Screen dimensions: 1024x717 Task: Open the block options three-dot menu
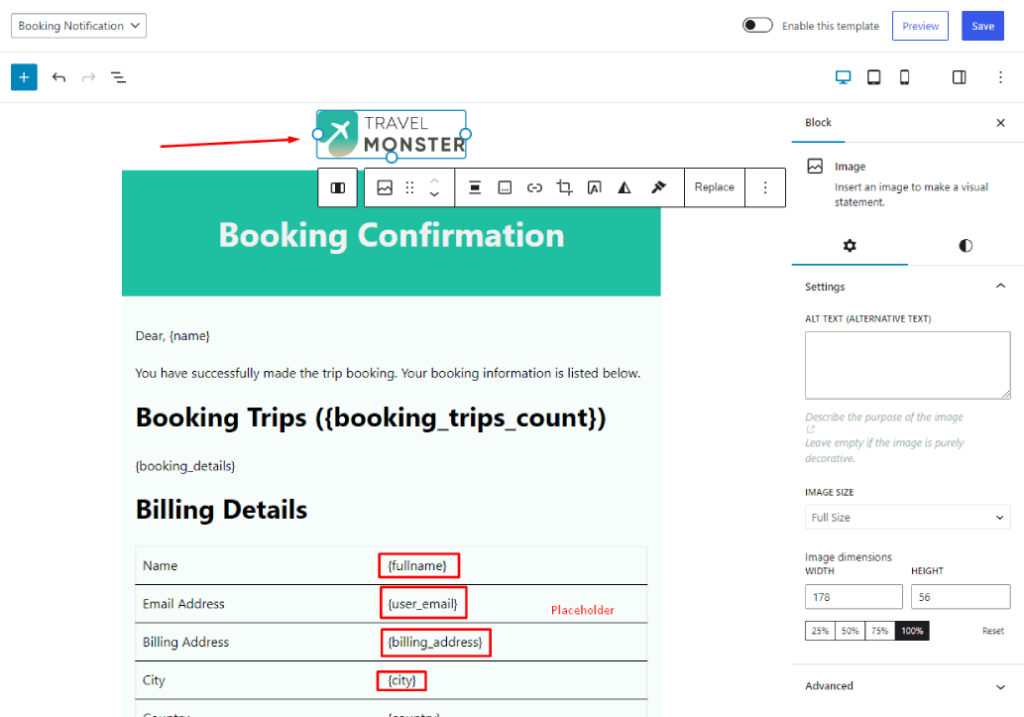point(765,187)
